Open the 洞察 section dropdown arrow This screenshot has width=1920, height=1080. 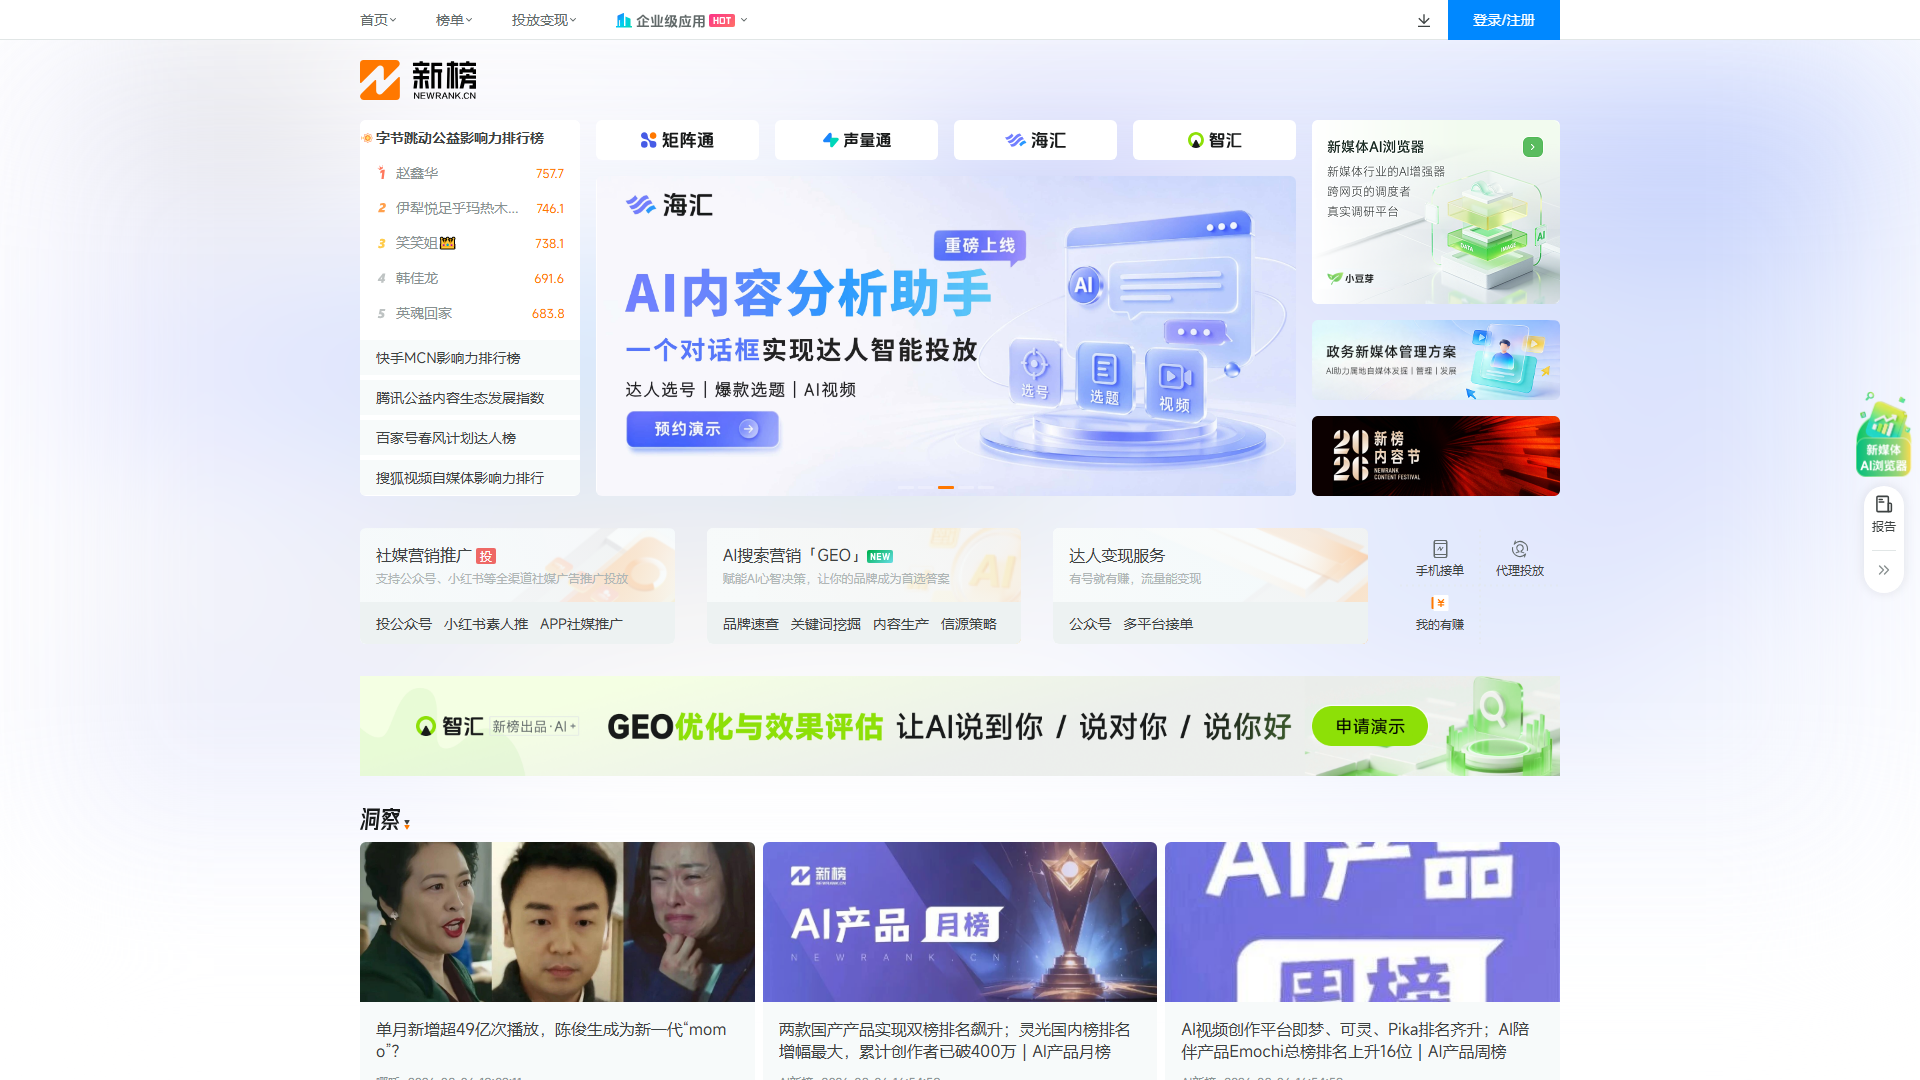coord(407,824)
